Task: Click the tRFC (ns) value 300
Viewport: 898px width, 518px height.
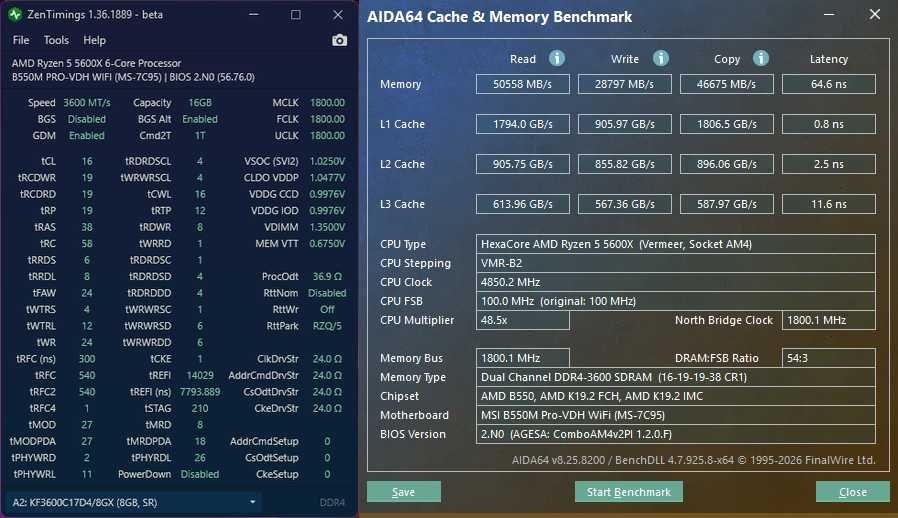Action: coord(86,359)
